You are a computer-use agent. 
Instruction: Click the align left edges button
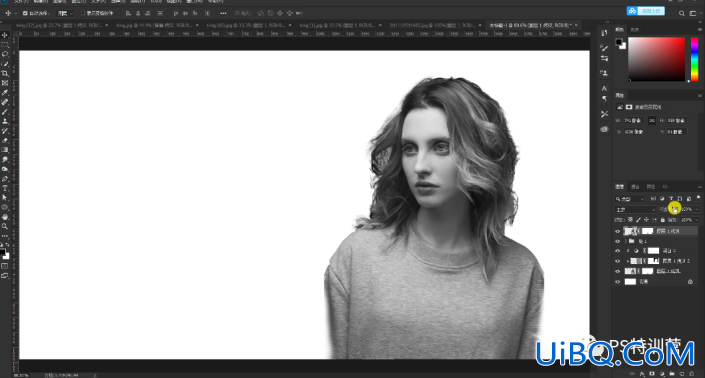click(x=128, y=13)
